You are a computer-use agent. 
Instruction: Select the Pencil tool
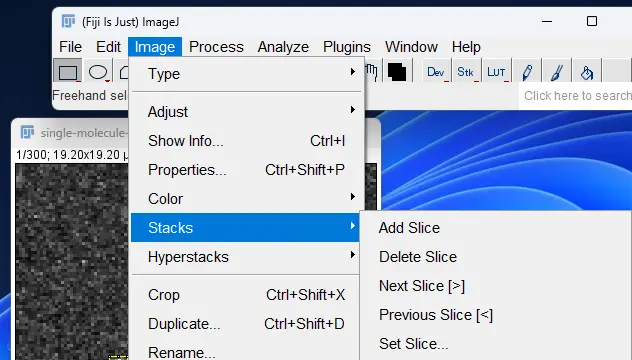tap(527, 72)
